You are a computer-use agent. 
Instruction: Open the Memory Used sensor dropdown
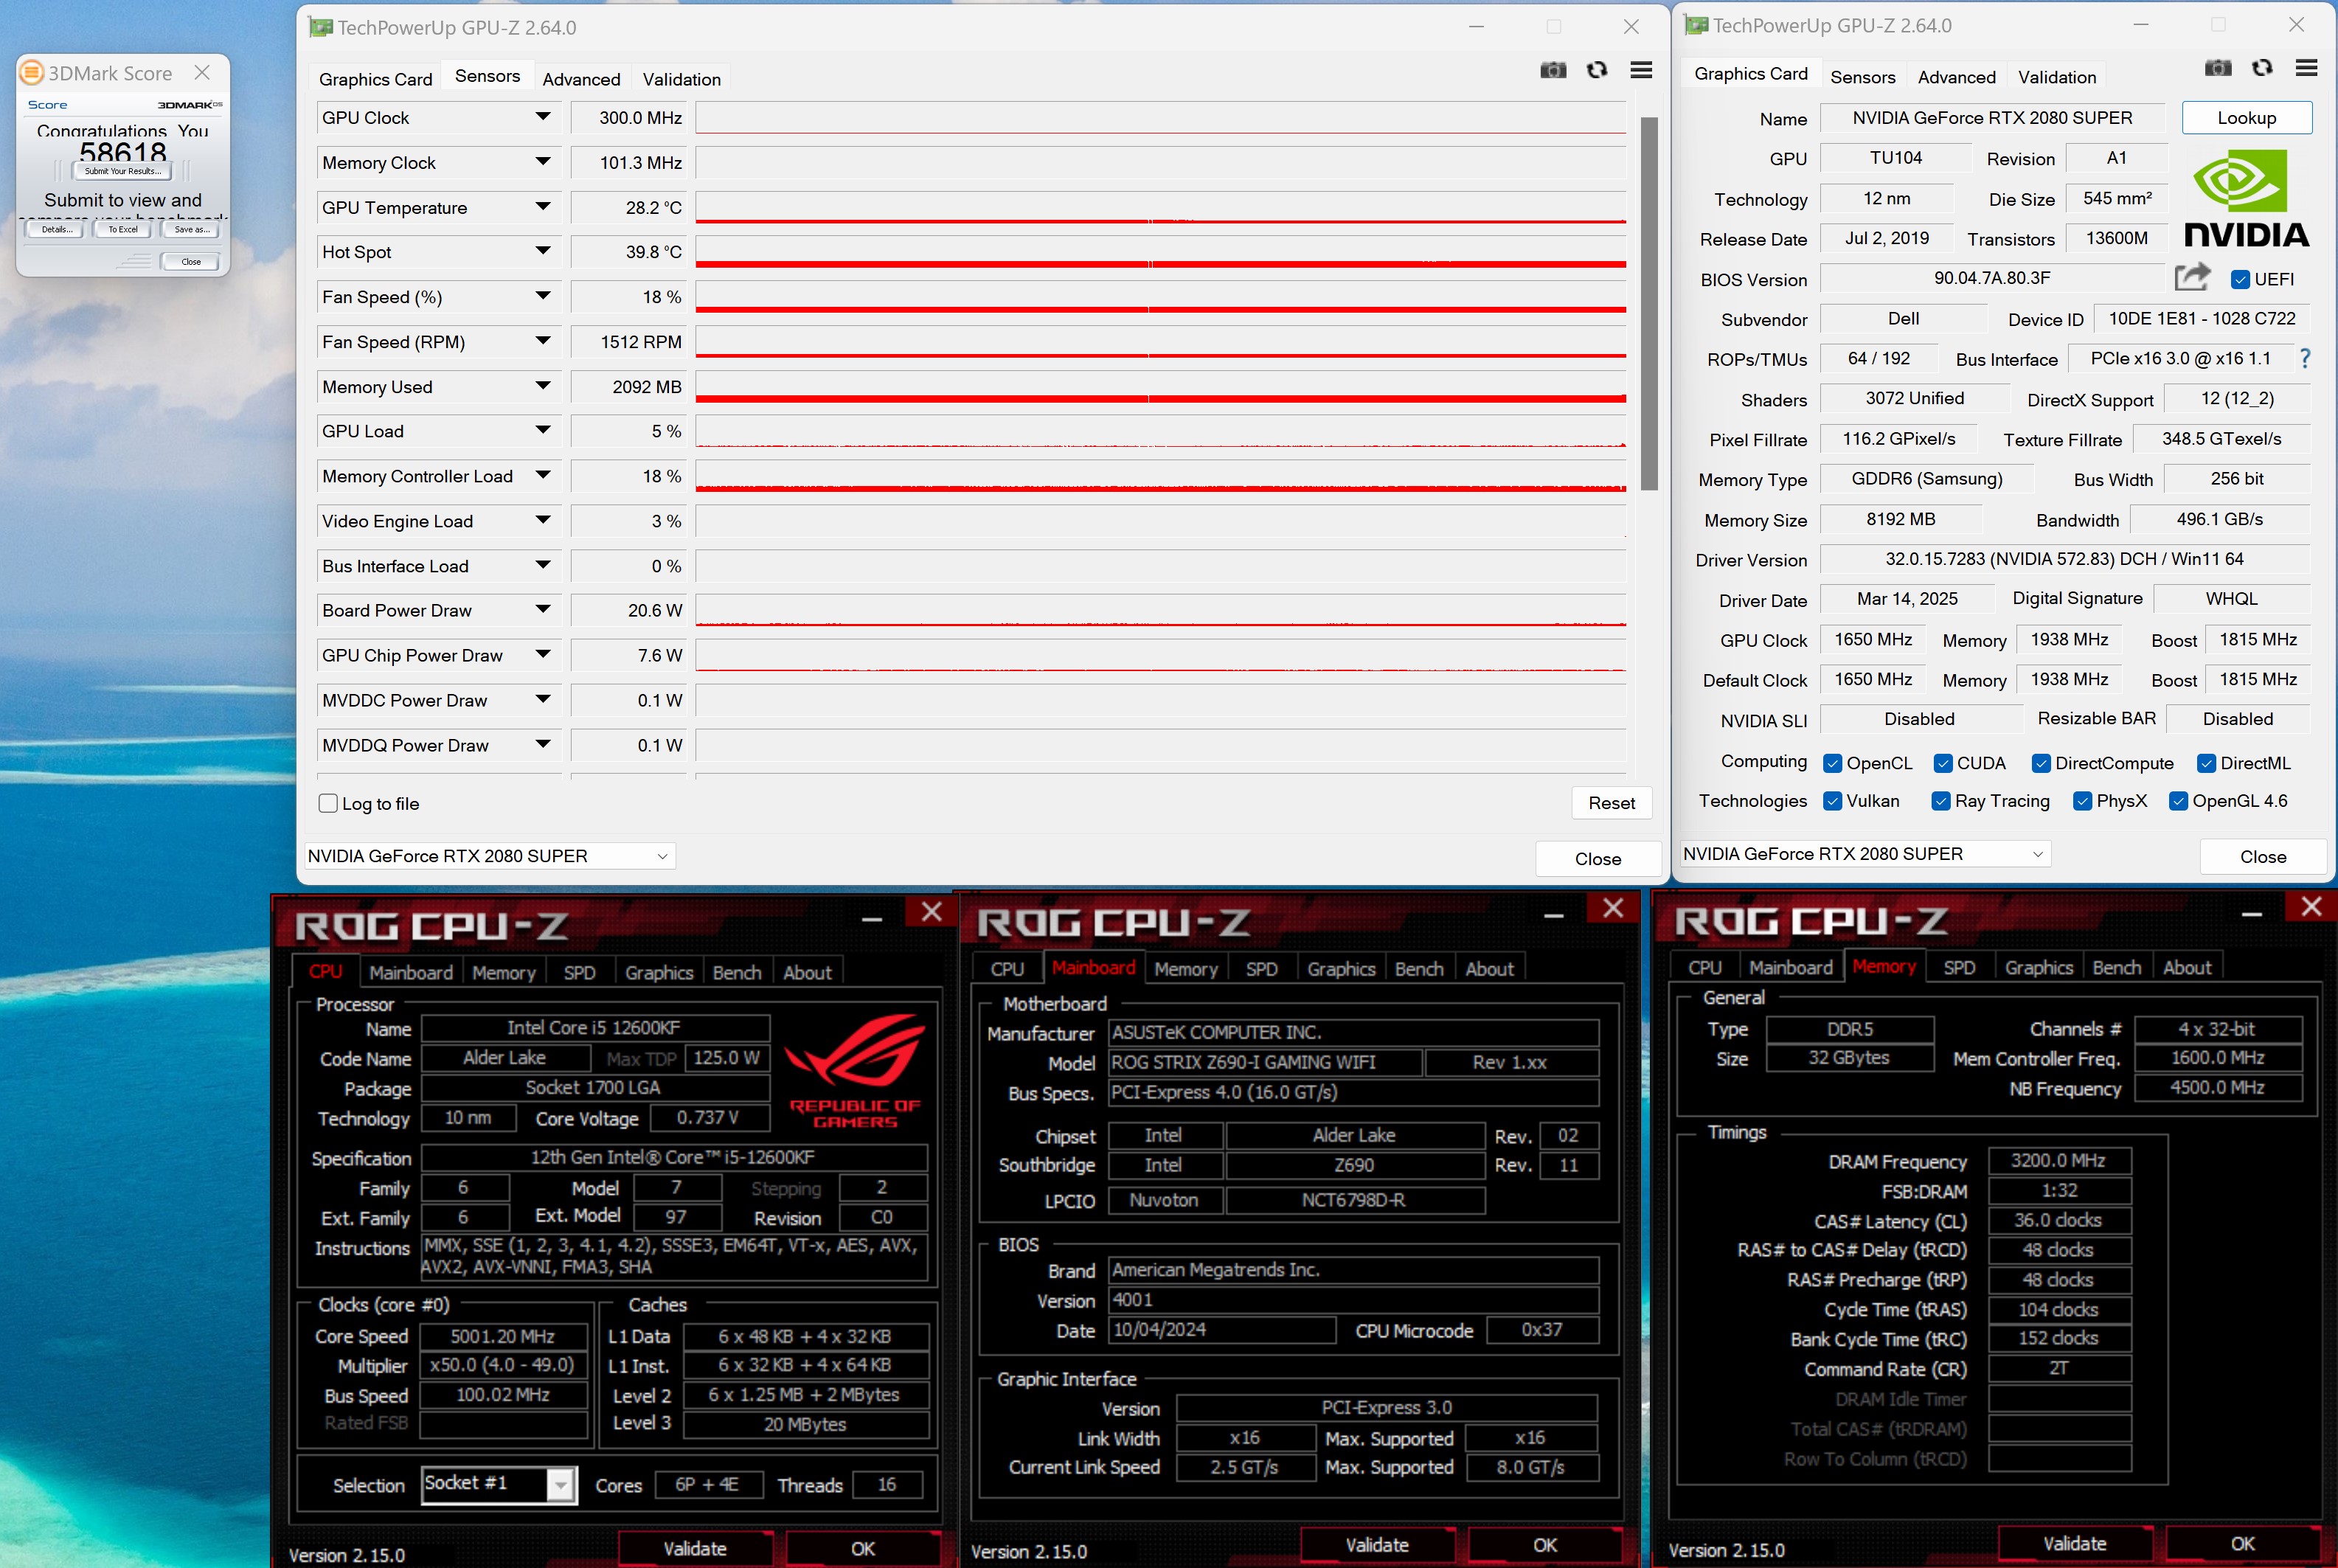tap(543, 386)
